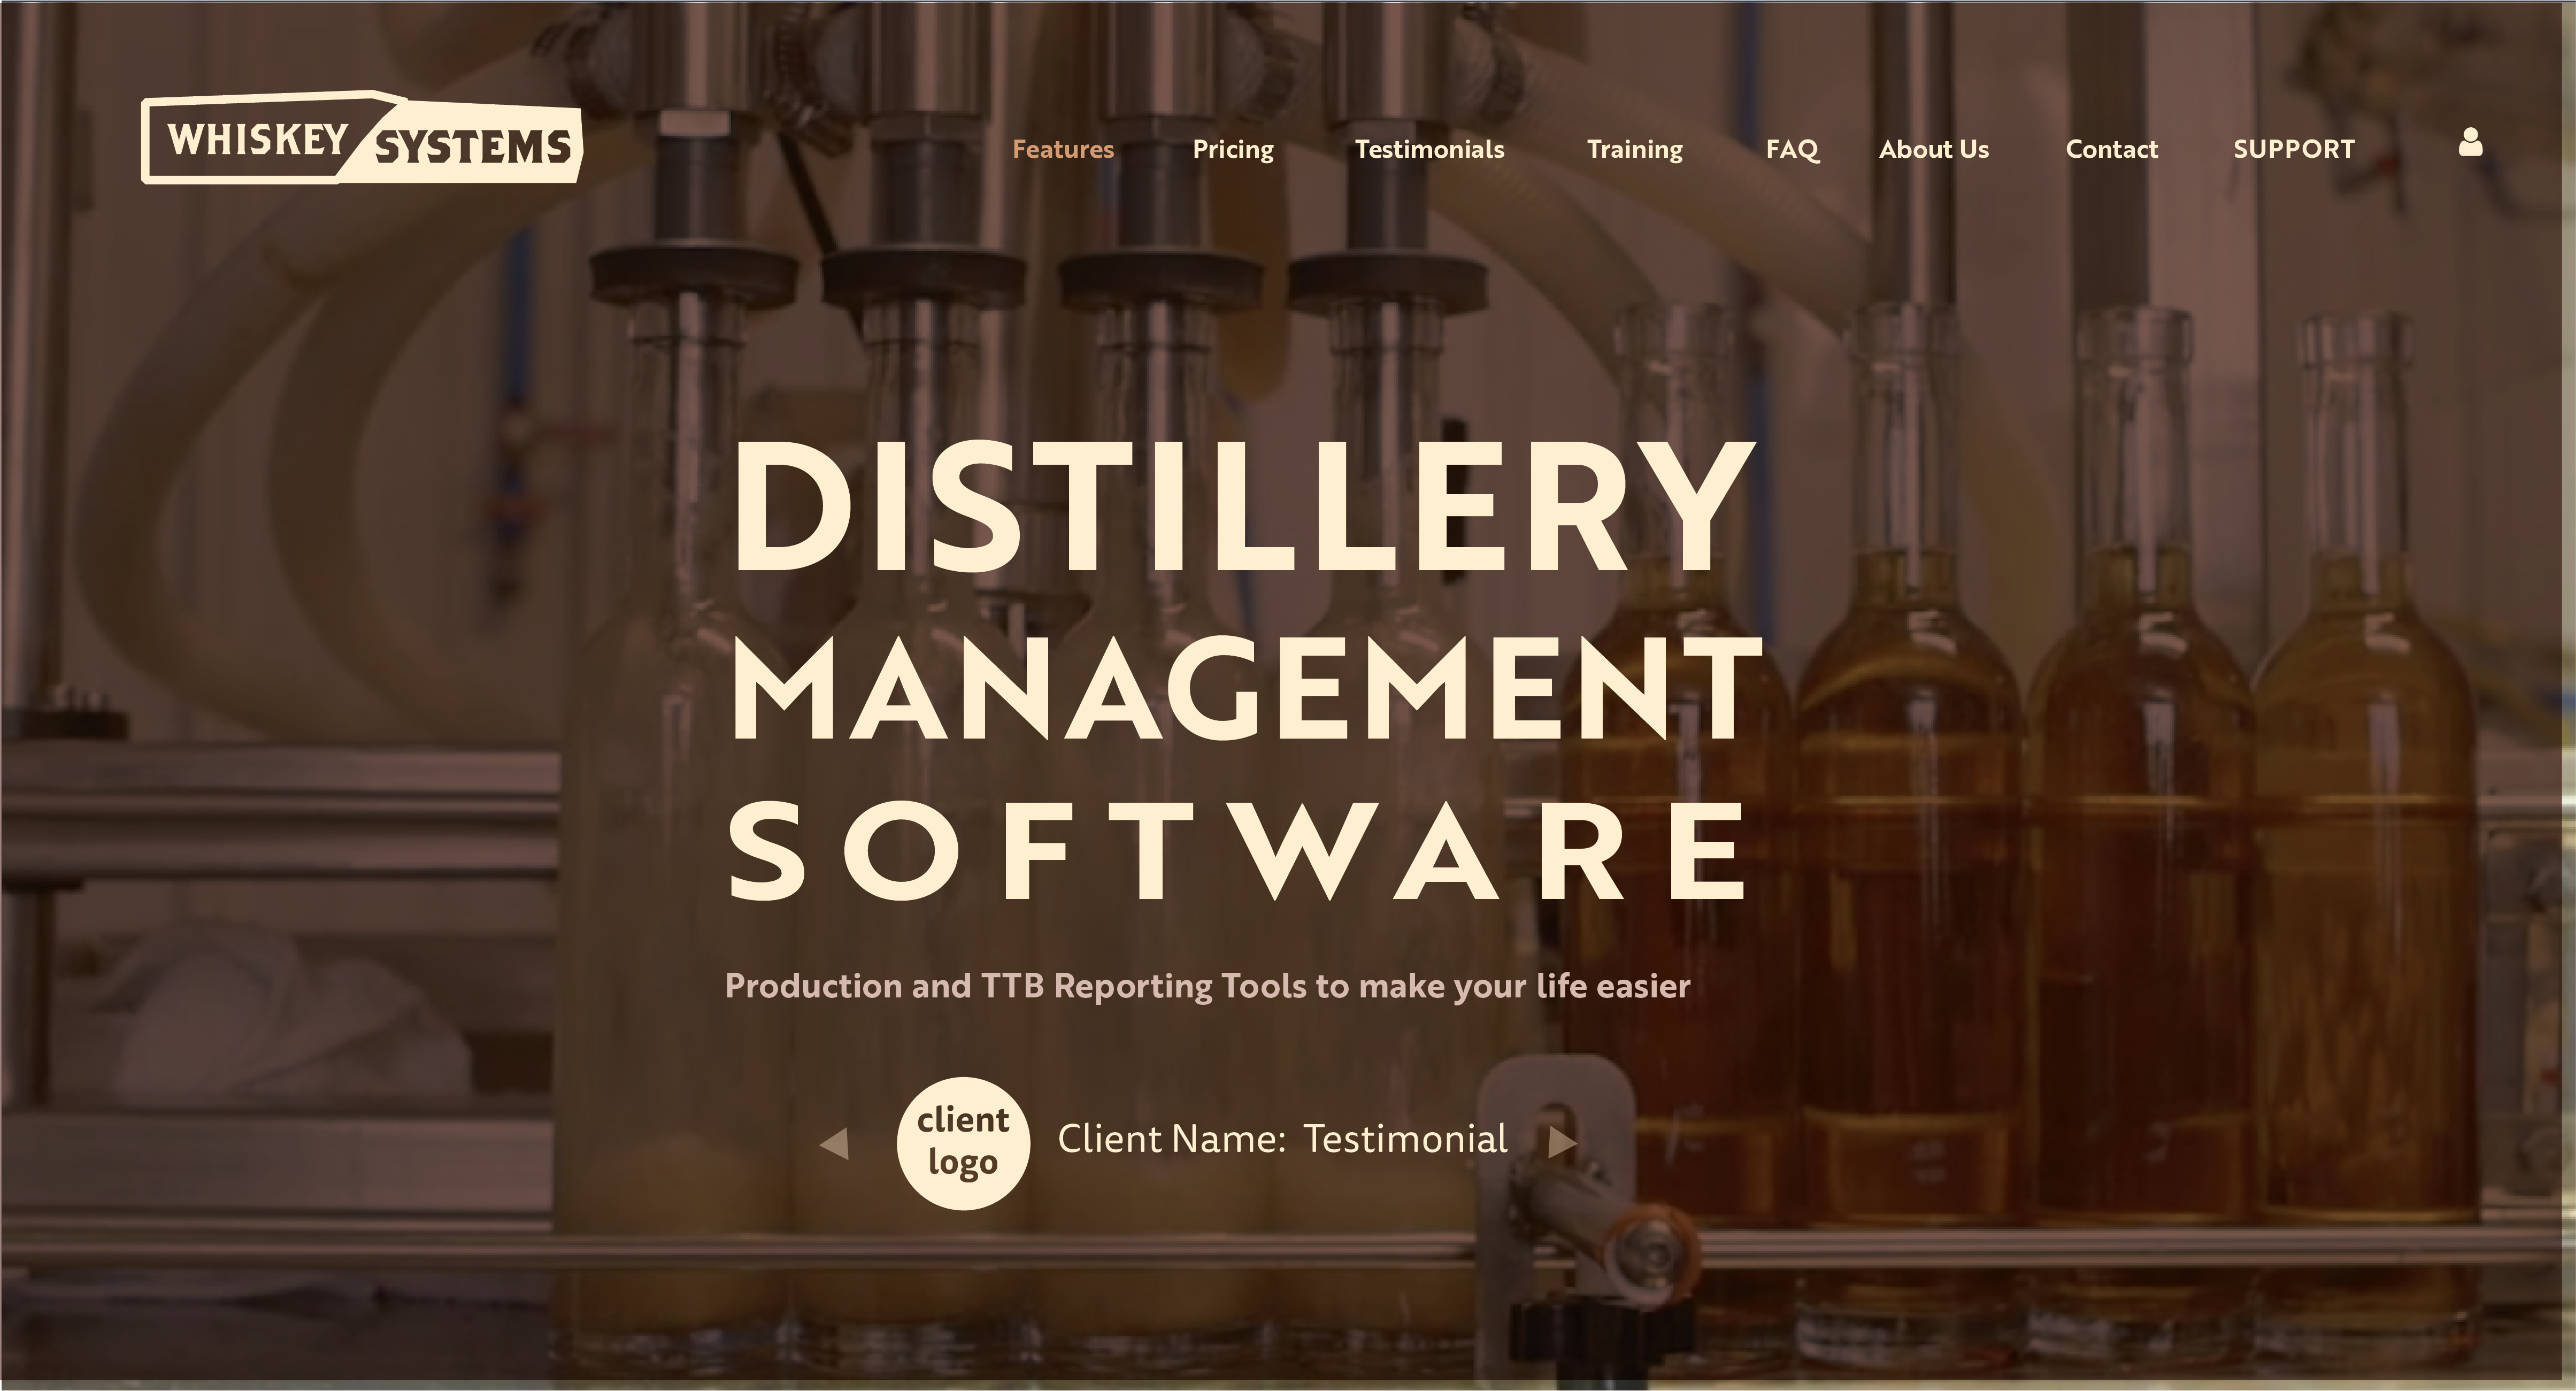2576x1391 pixels.
Task: Click the Production and TTB Reporting tagline
Action: [1207, 986]
